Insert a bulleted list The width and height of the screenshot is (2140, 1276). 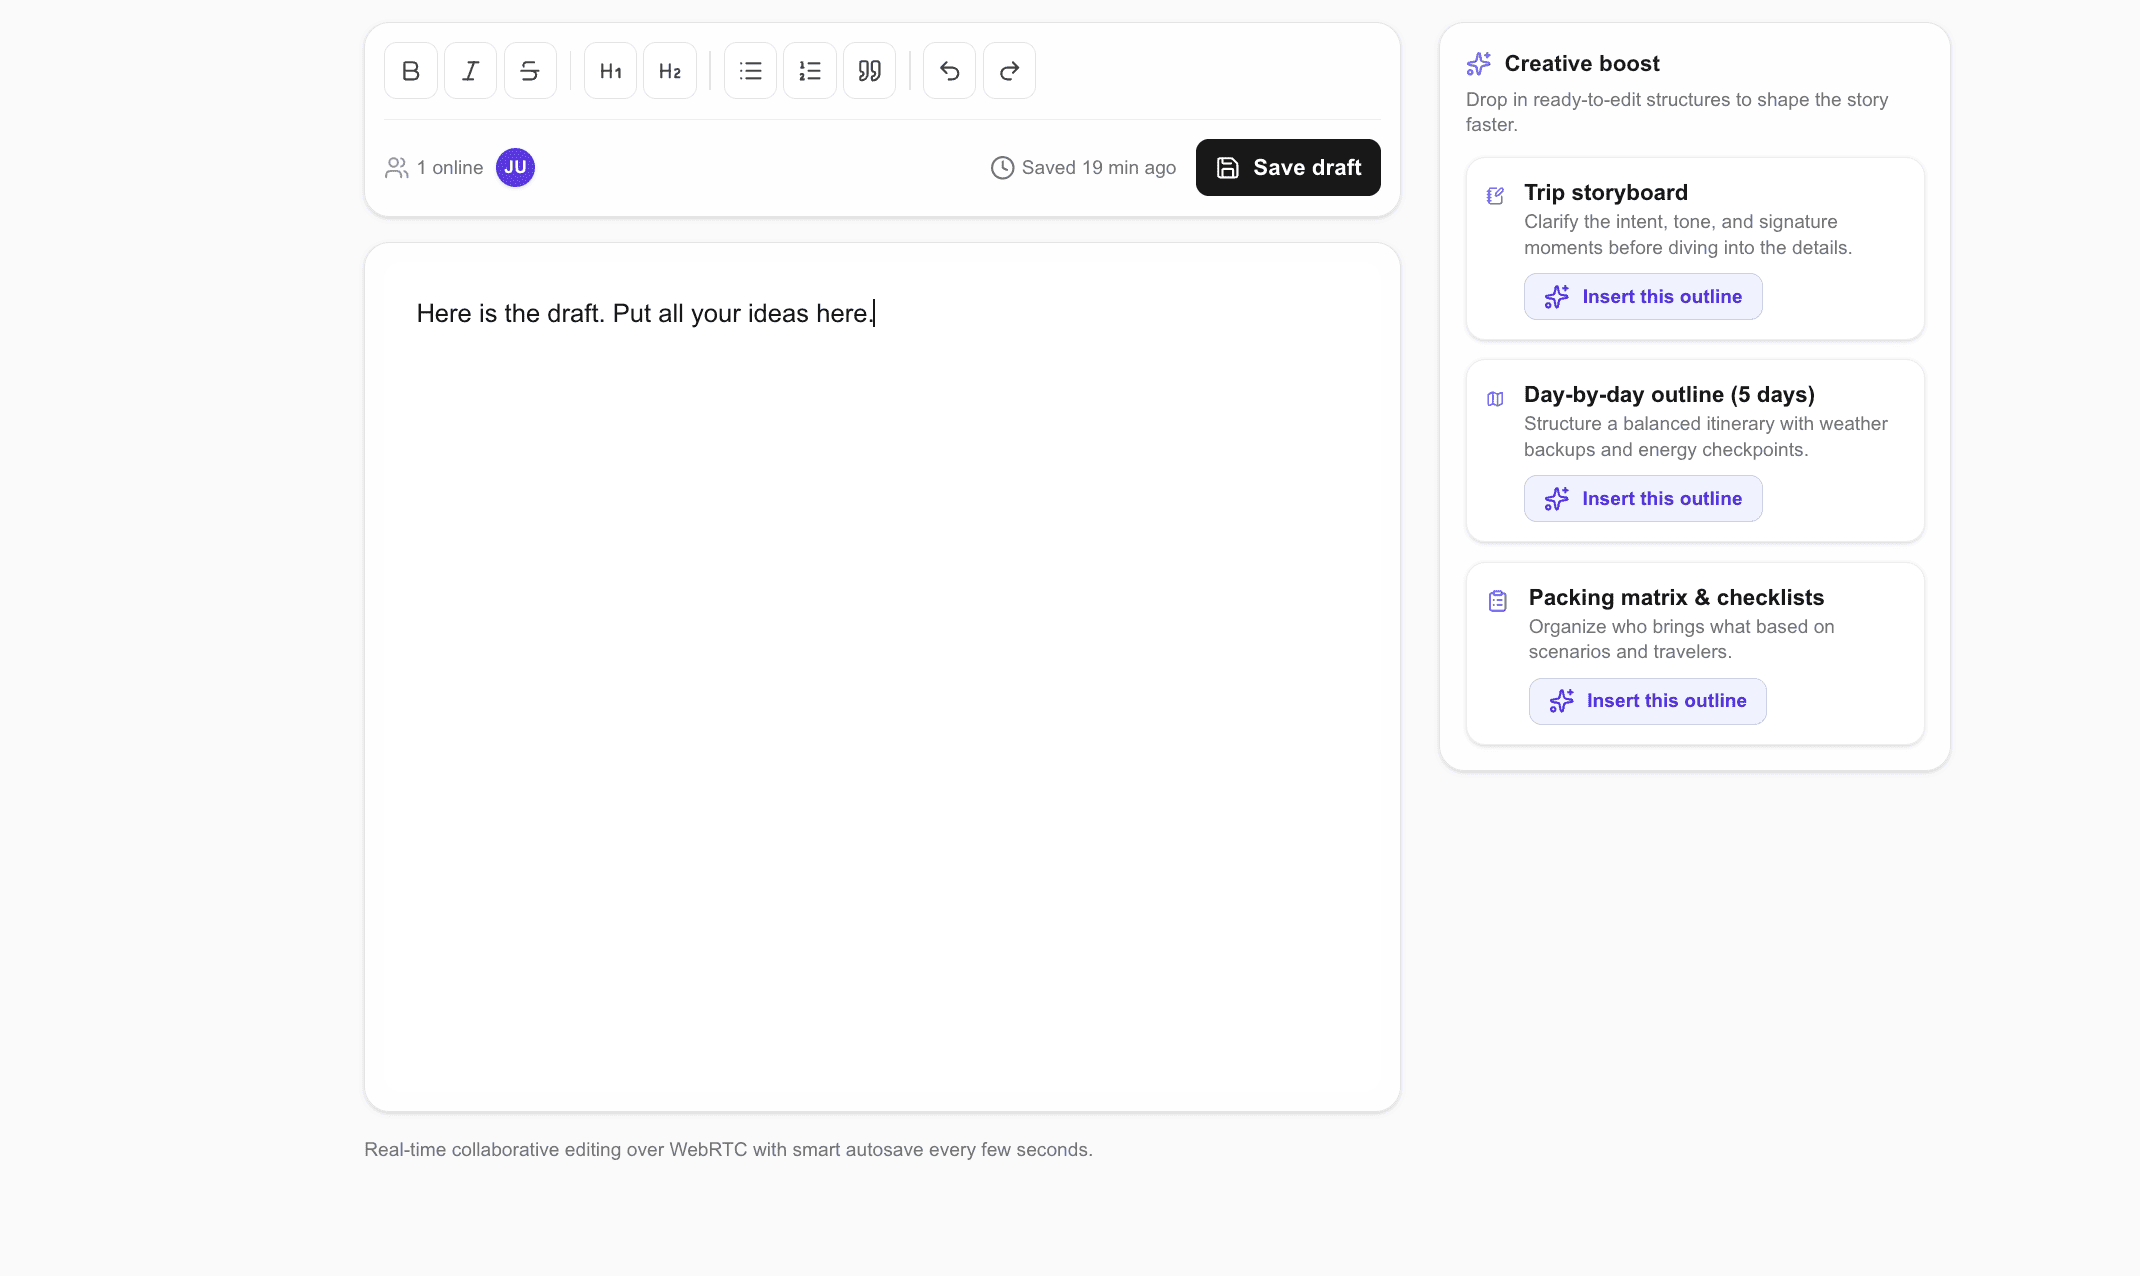(750, 71)
